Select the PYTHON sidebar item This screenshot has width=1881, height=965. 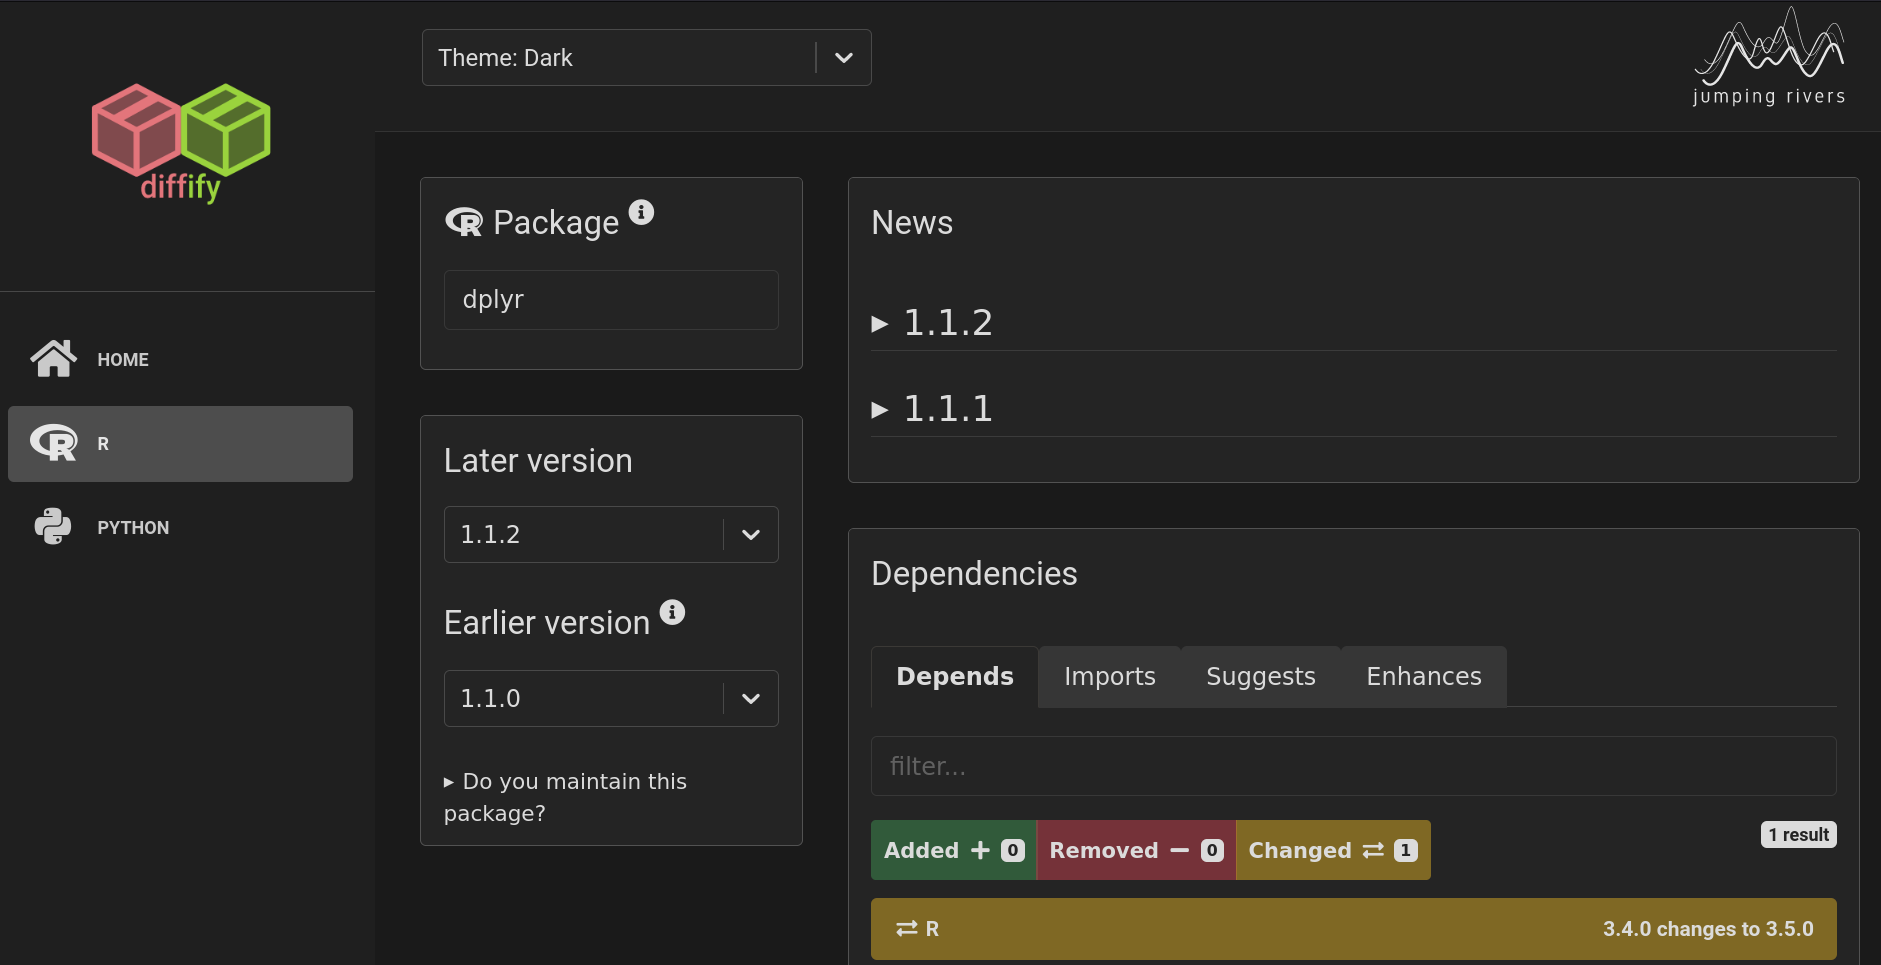pos(180,527)
